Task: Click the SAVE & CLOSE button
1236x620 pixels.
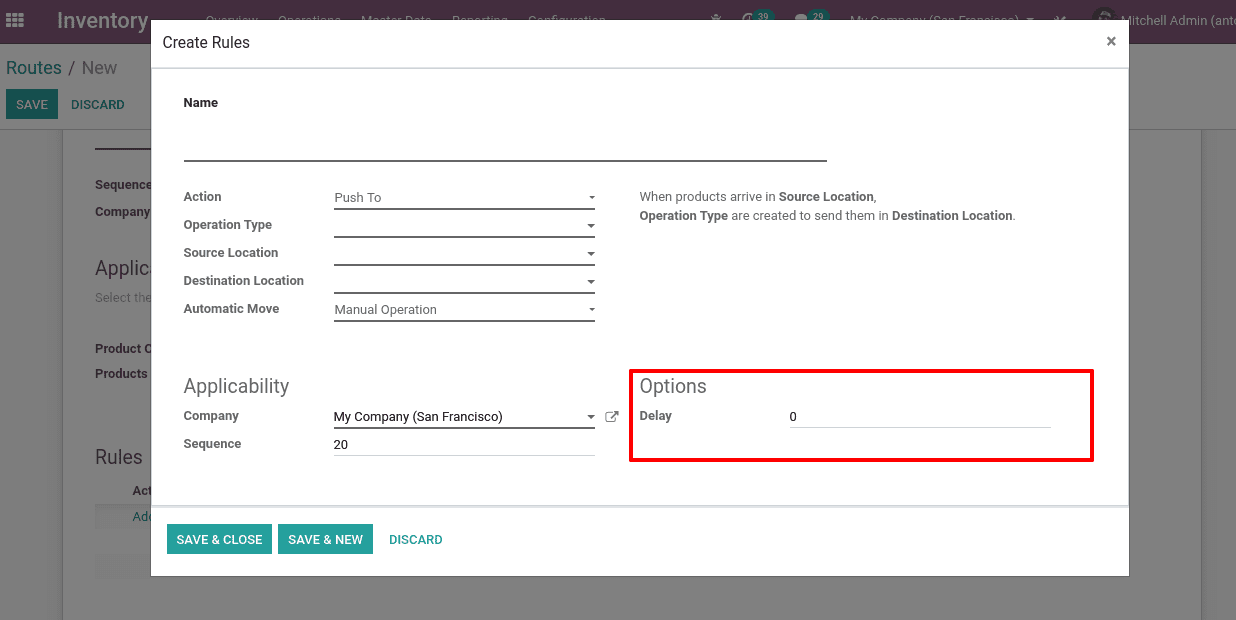Action: pos(219,539)
